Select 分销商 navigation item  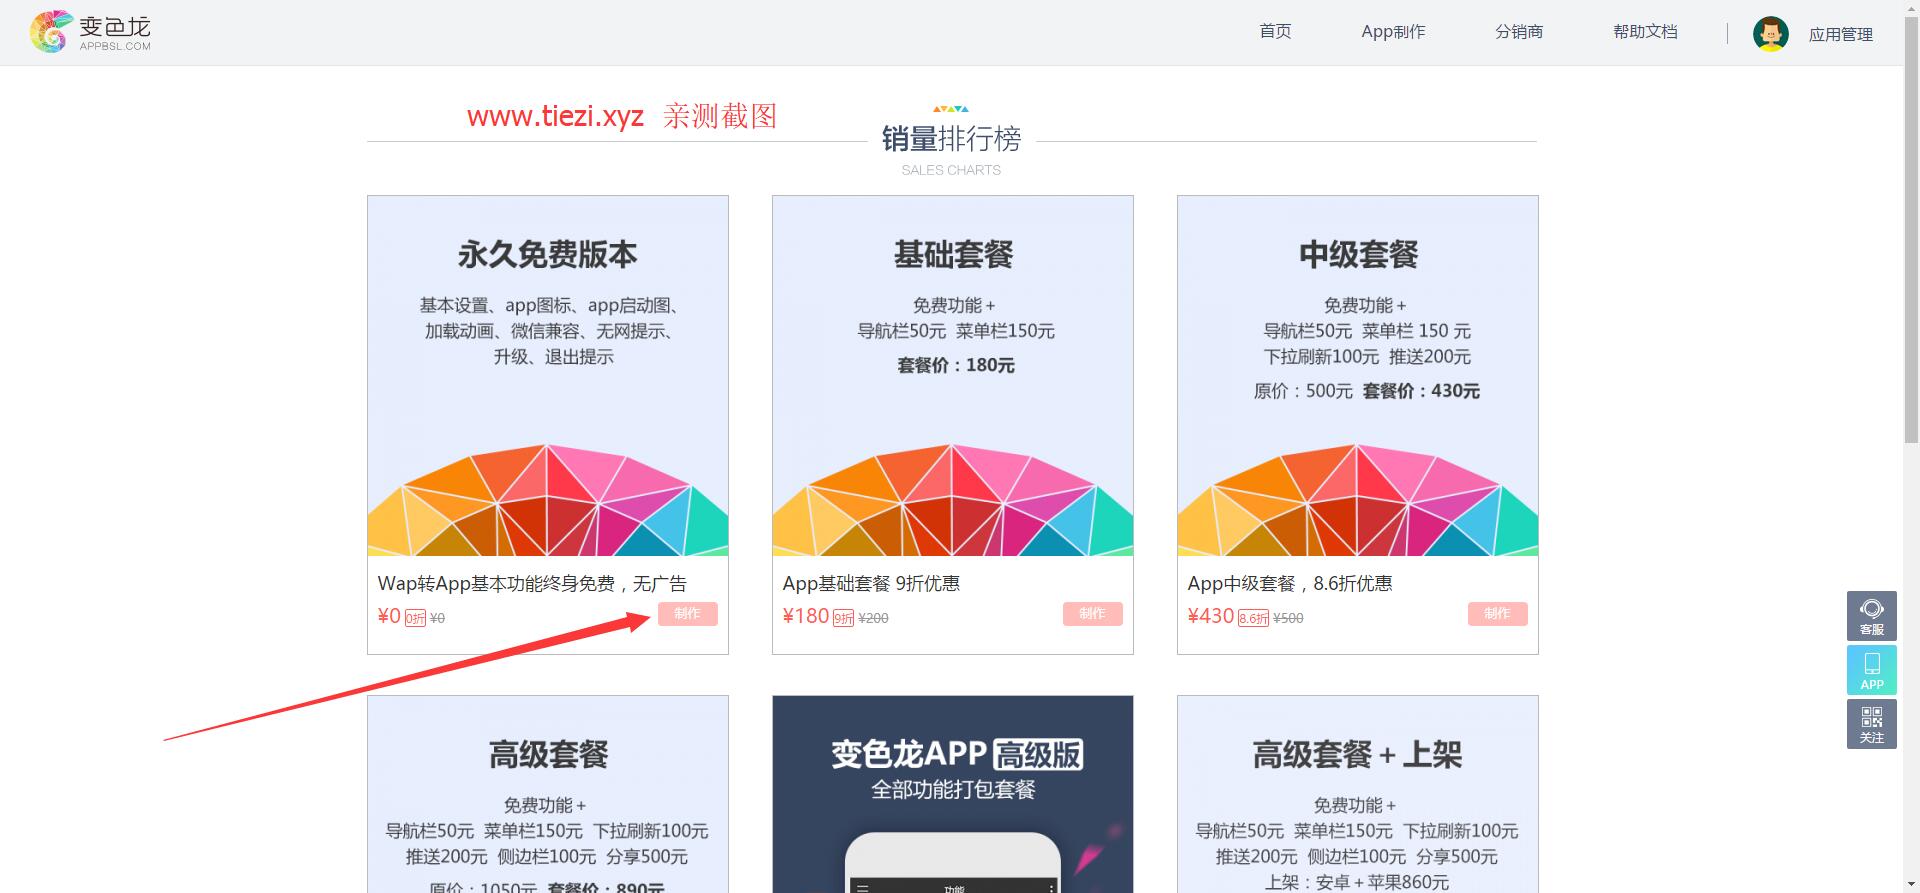(x=1519, y=32)
